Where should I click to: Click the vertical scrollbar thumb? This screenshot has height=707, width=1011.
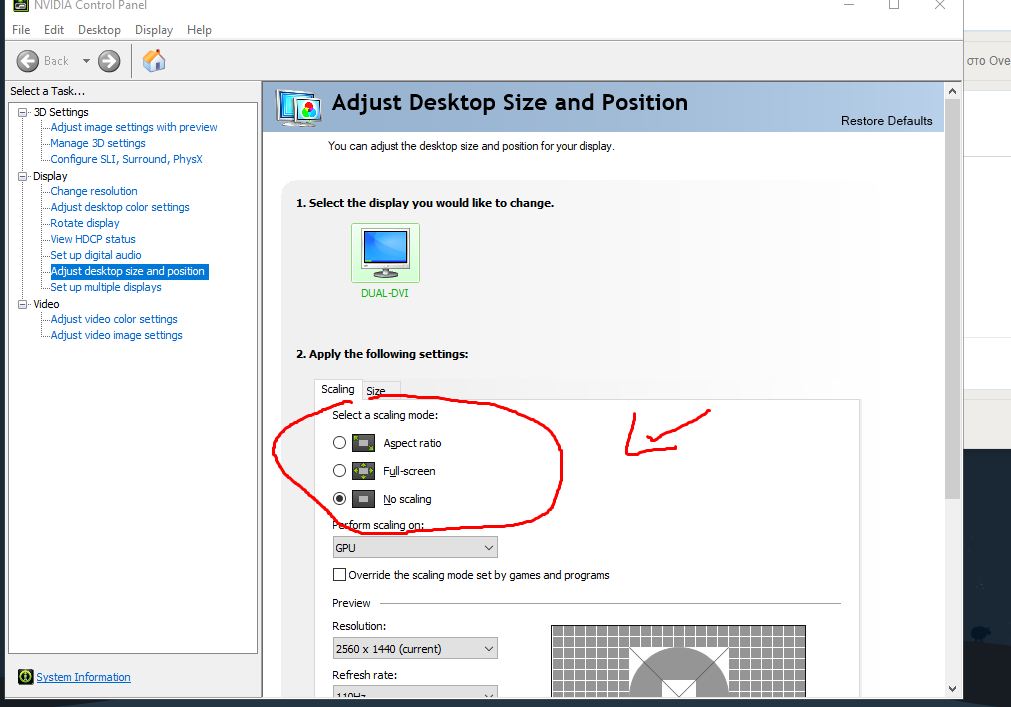coord(952,298)
